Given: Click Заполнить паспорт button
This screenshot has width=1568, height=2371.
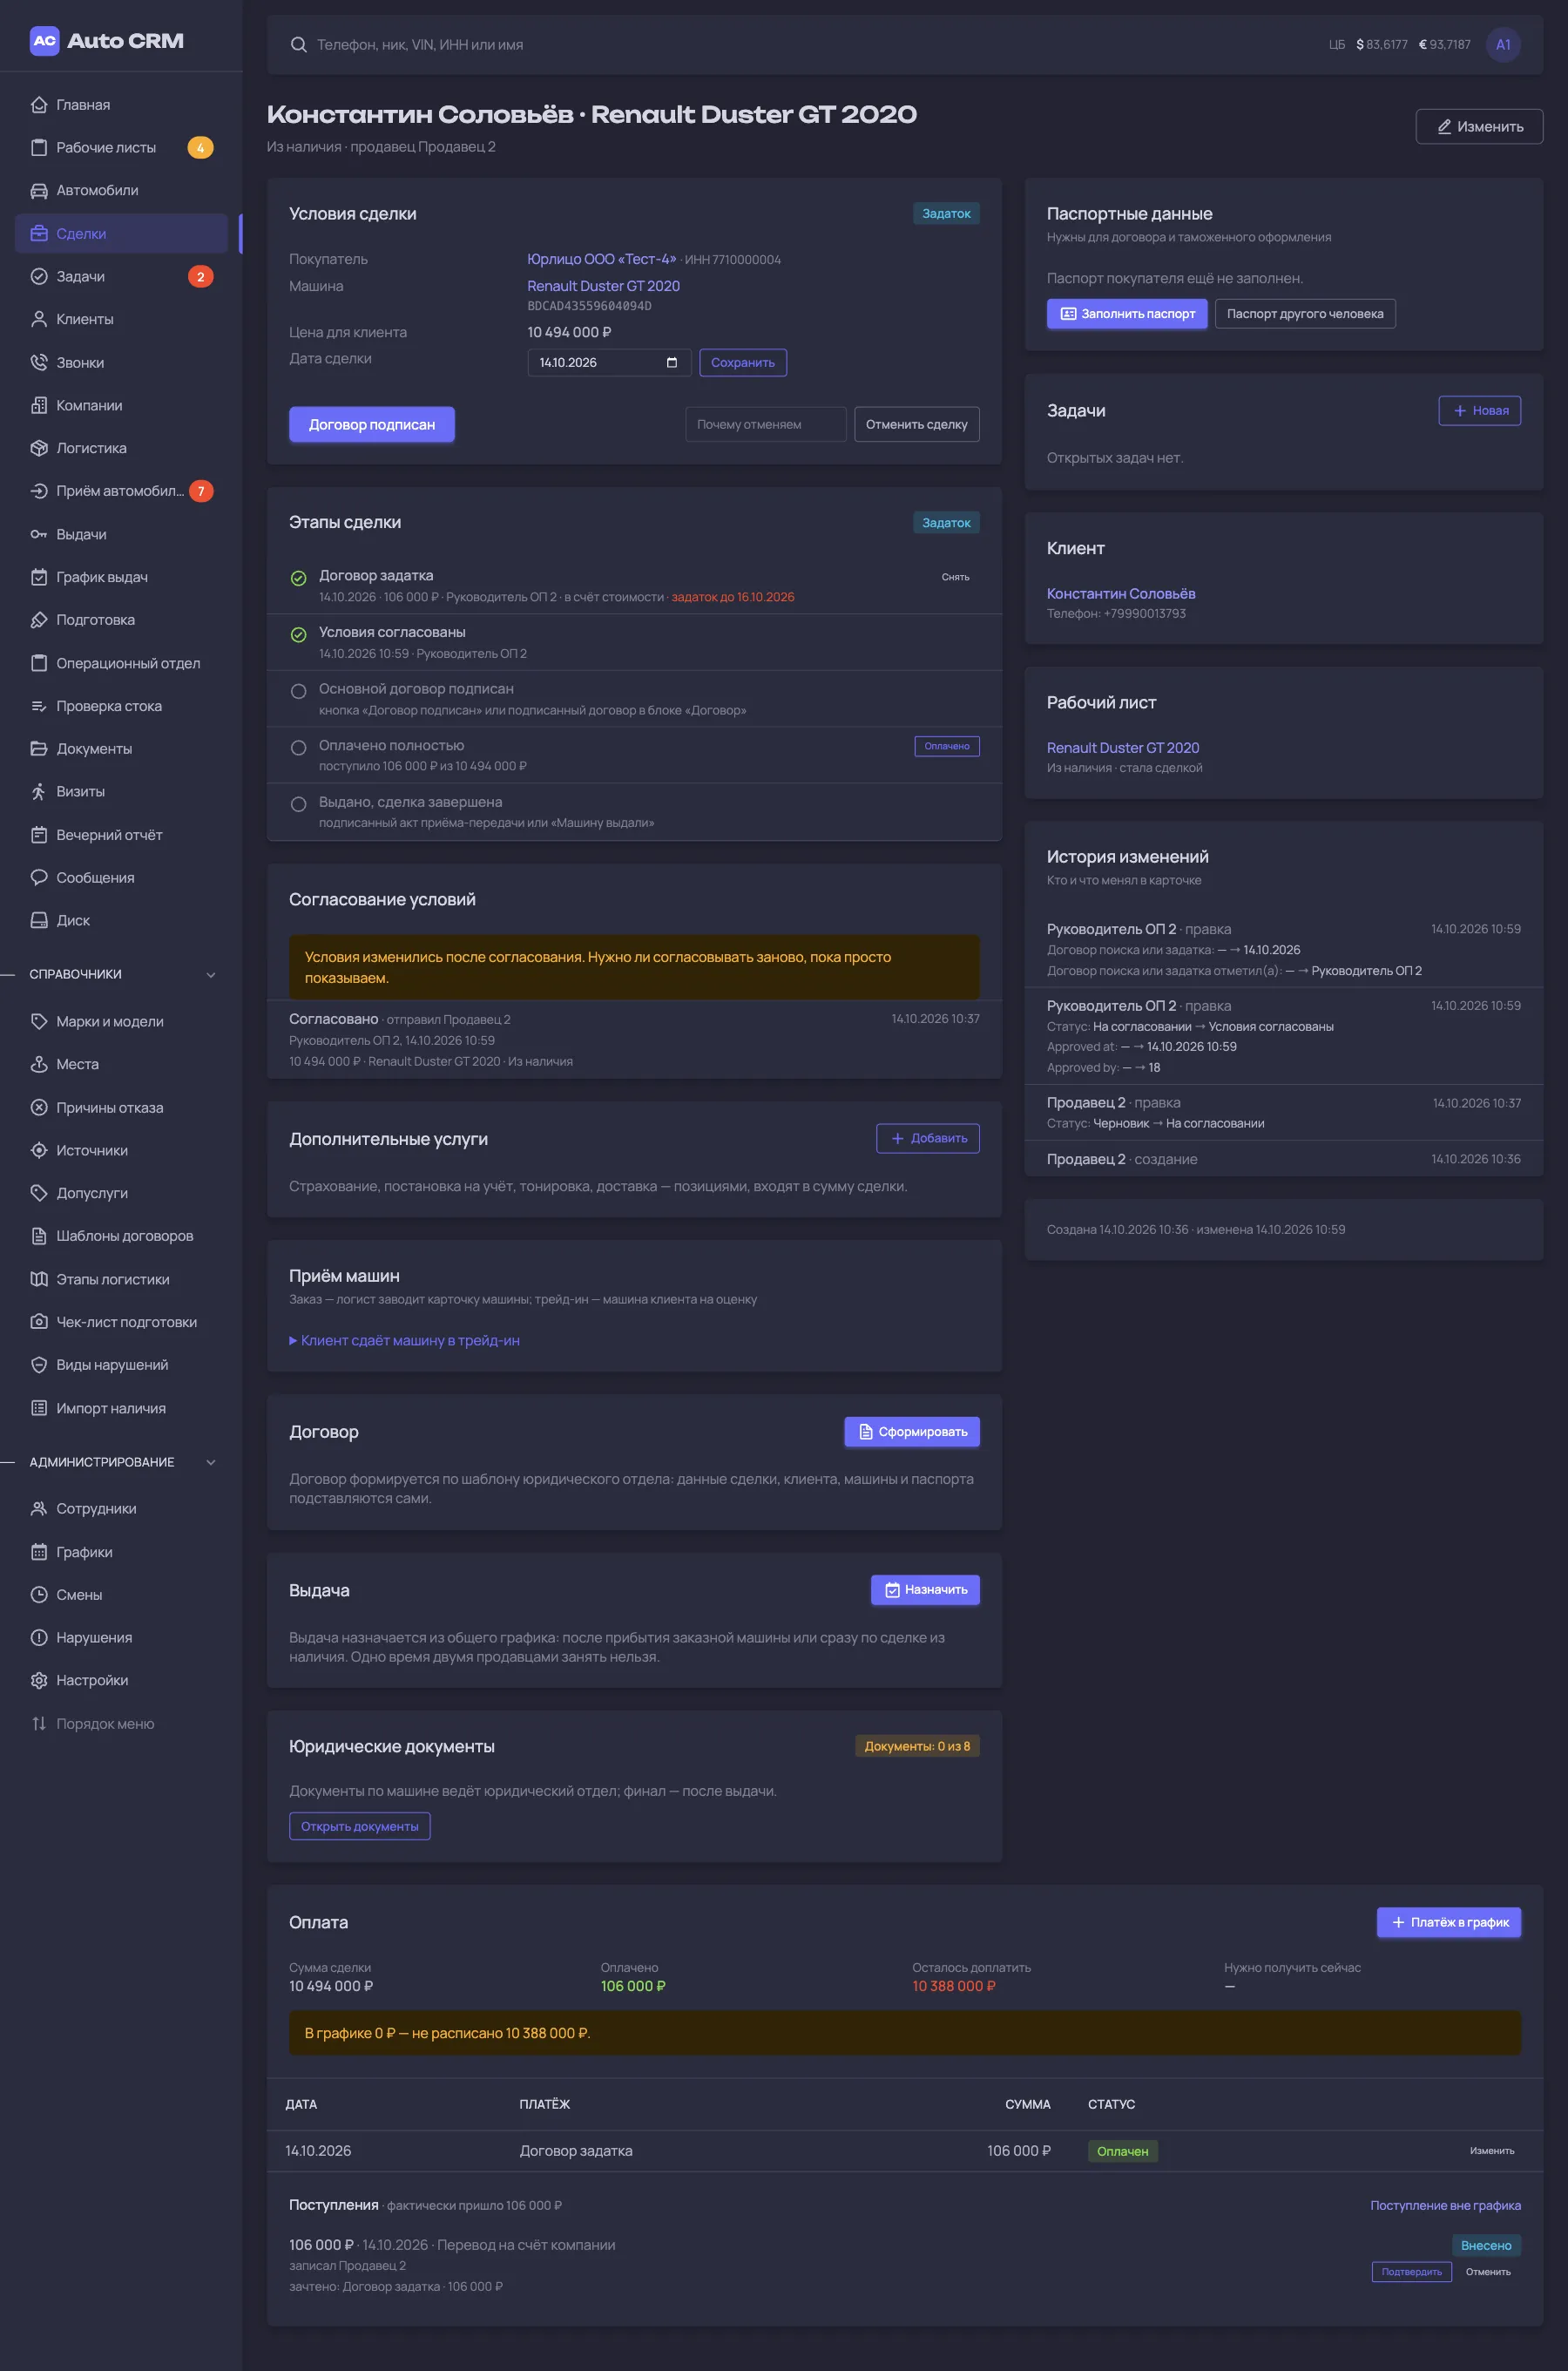Looking at the screenshot, I should pyautogui.click(x=1127, y=314).
